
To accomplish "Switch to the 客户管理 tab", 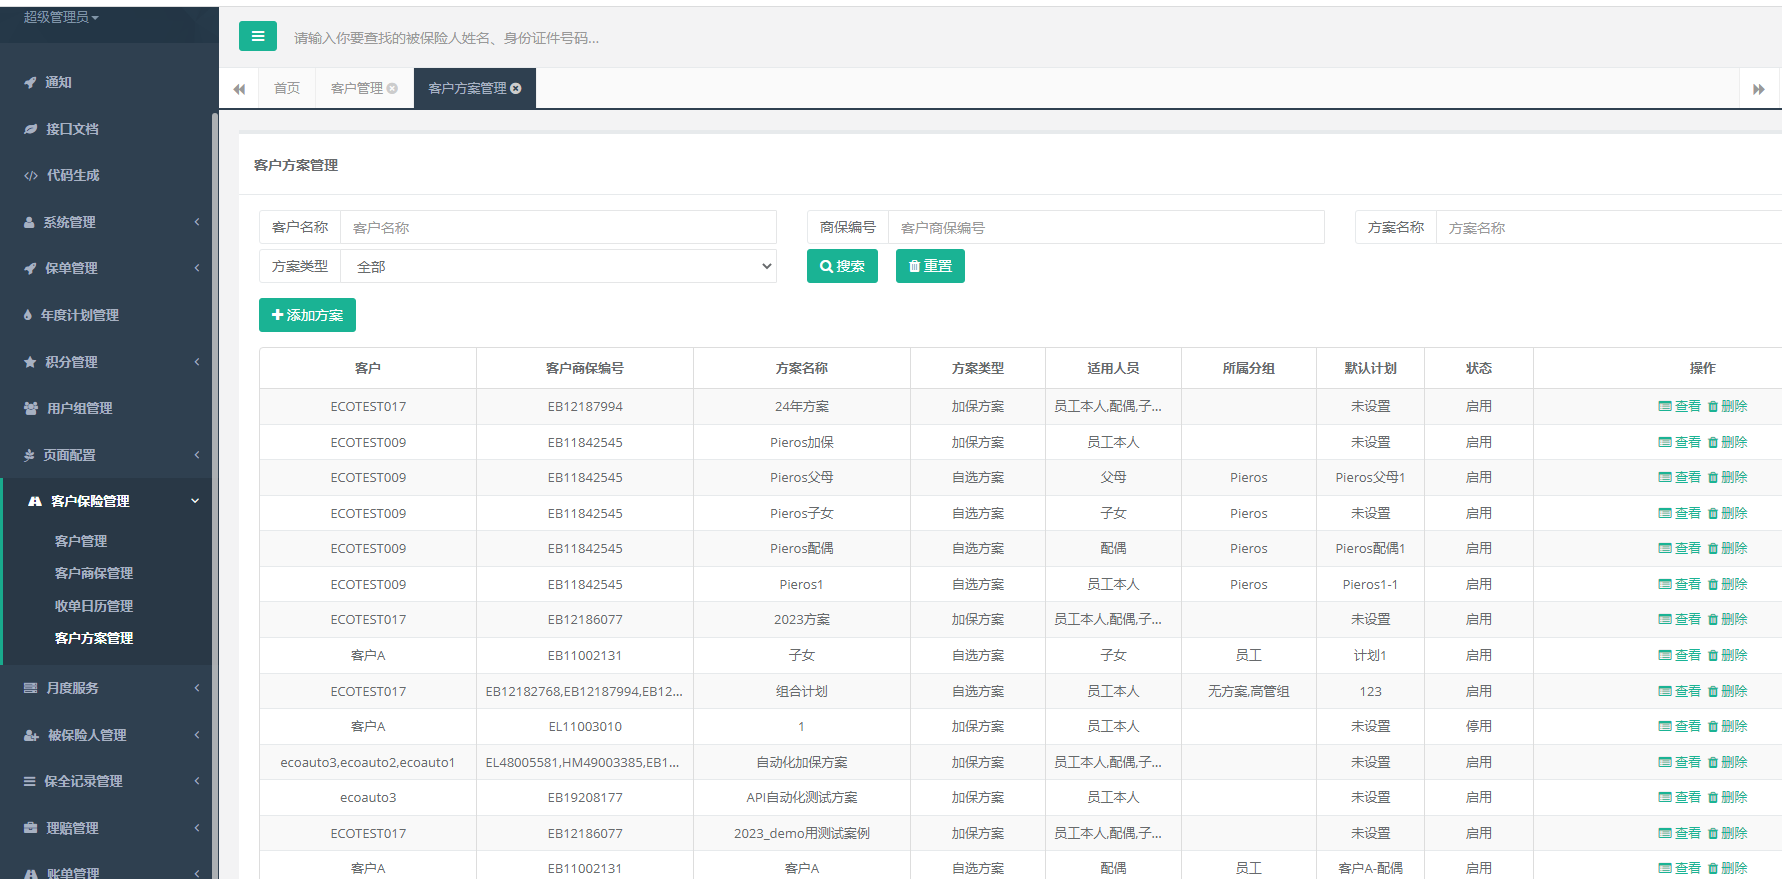I will click(x=357, y=88).
